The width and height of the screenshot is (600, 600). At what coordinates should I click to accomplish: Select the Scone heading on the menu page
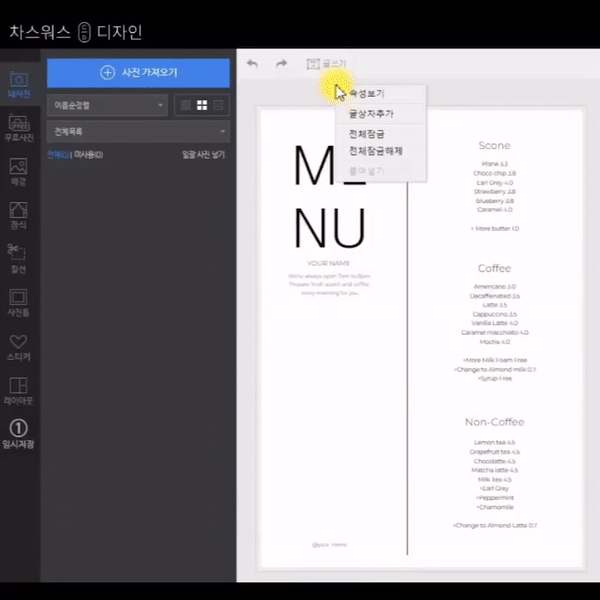point(494,145)
